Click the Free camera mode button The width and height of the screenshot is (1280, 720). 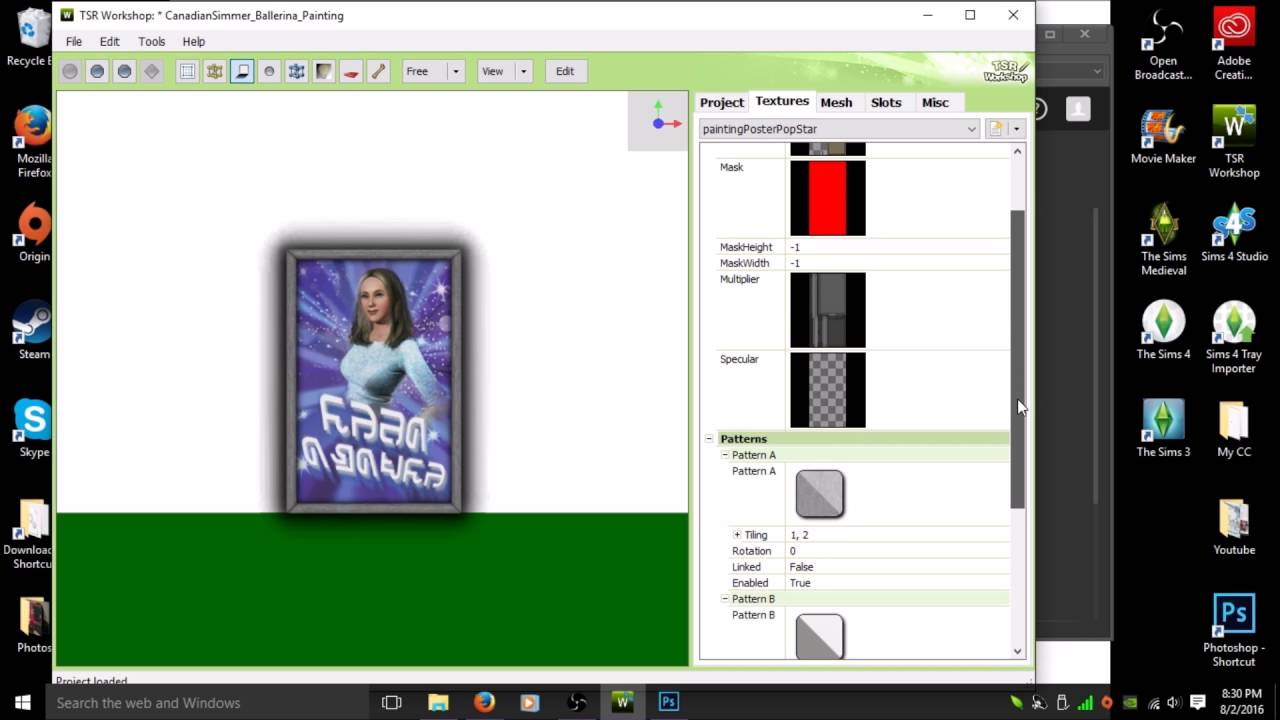(425, 71)
